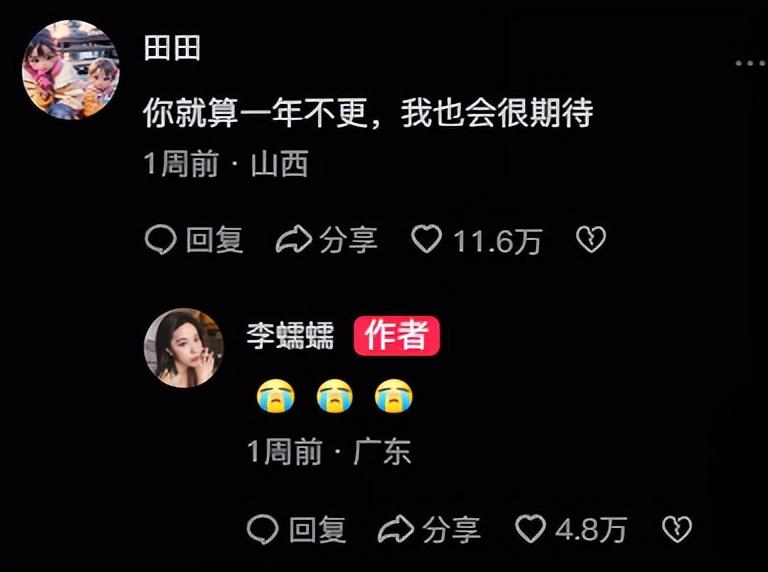
Task: Click the middle crying emoji in reply
Action: point(335,395)
